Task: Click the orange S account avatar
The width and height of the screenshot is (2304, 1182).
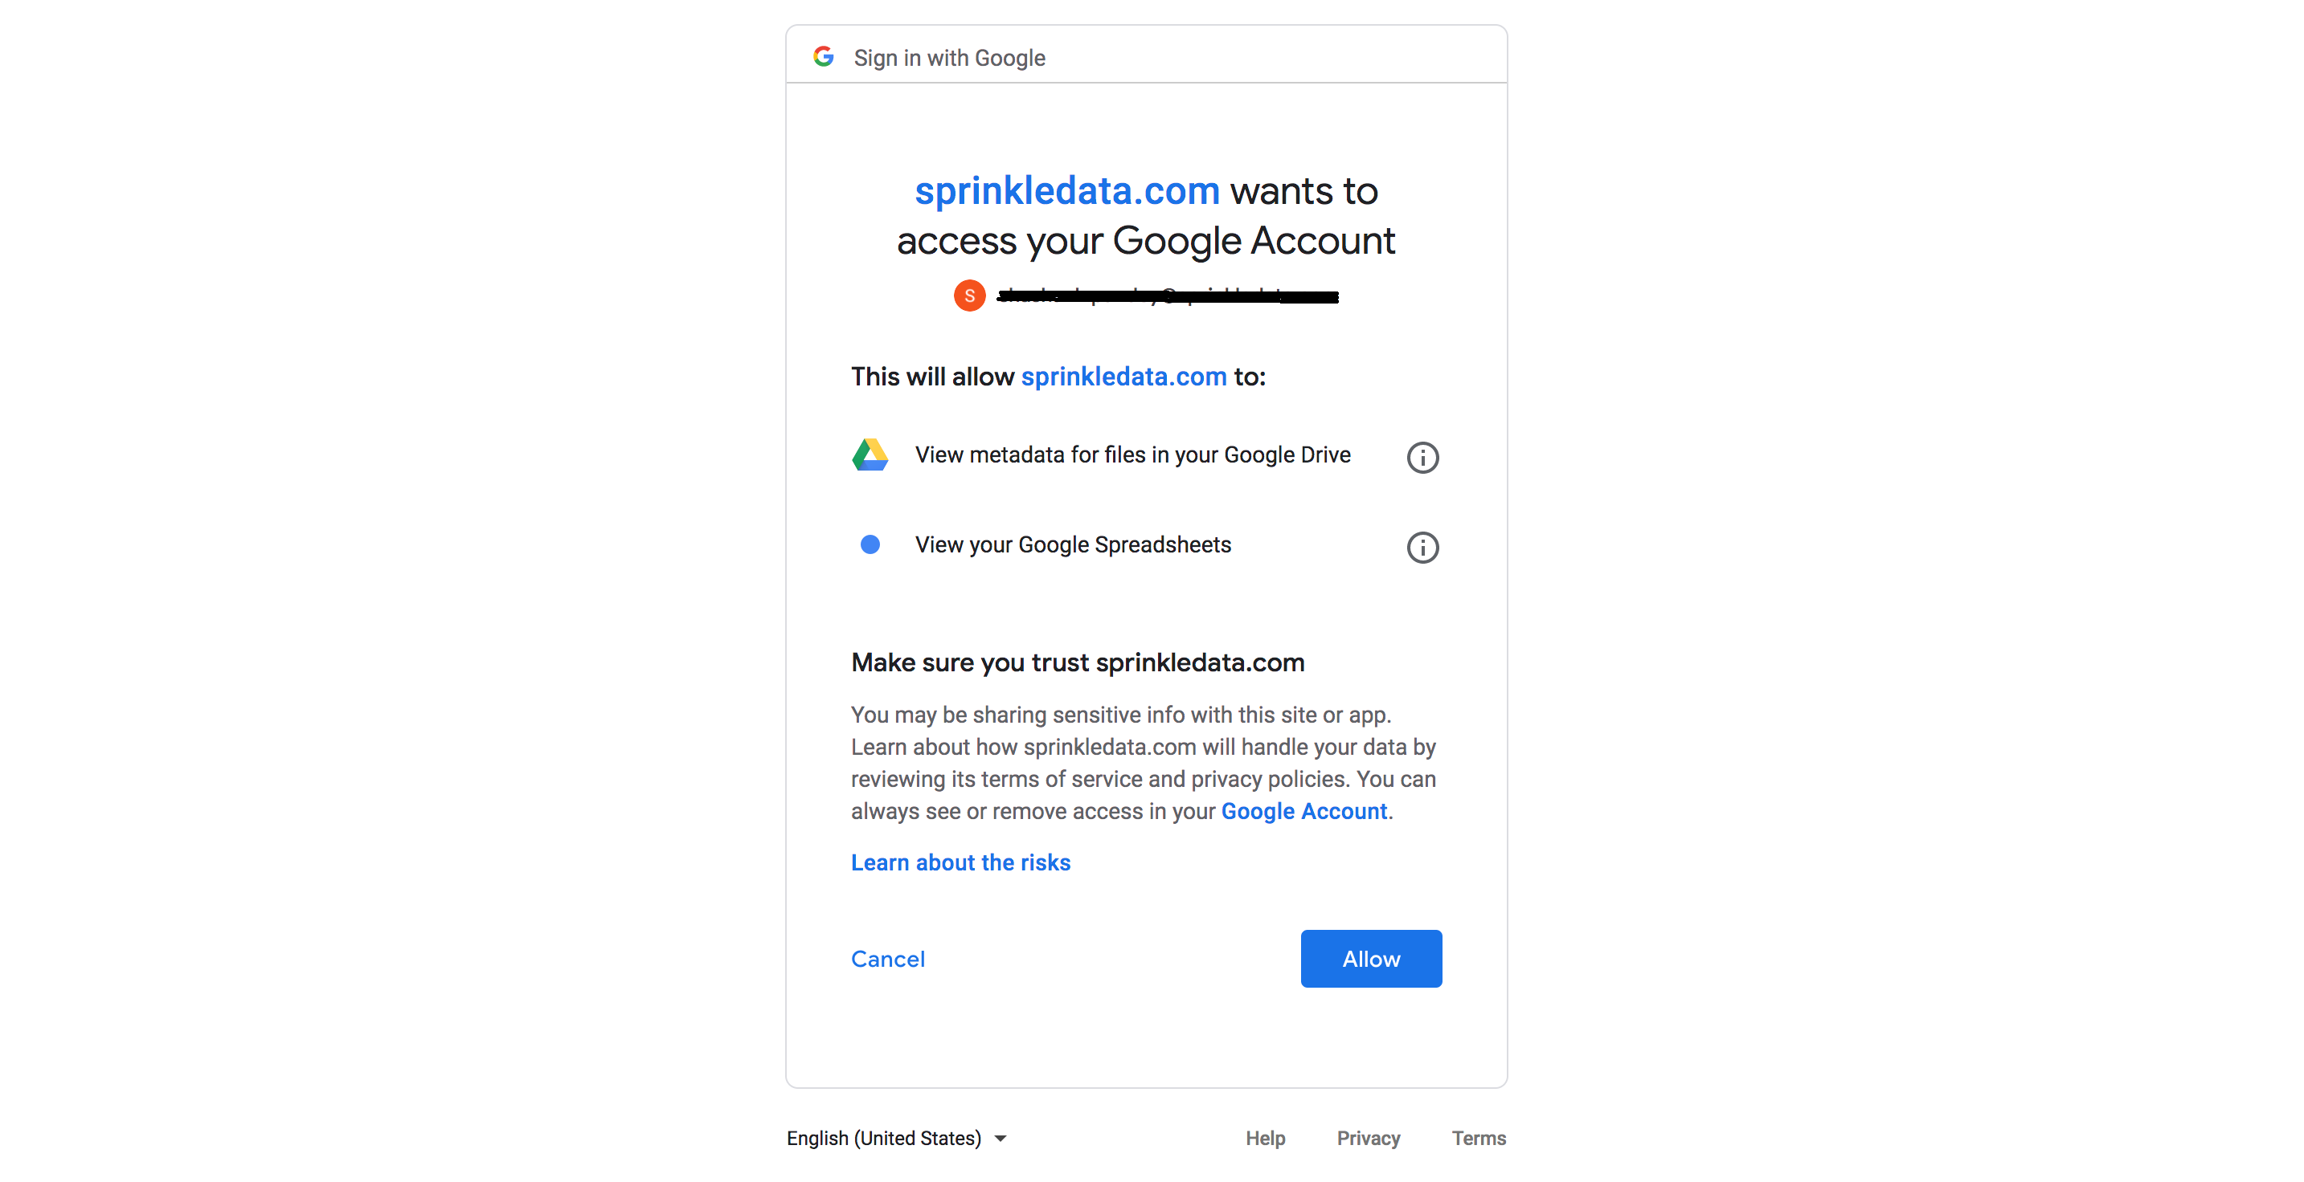Action: click(969, 295)
